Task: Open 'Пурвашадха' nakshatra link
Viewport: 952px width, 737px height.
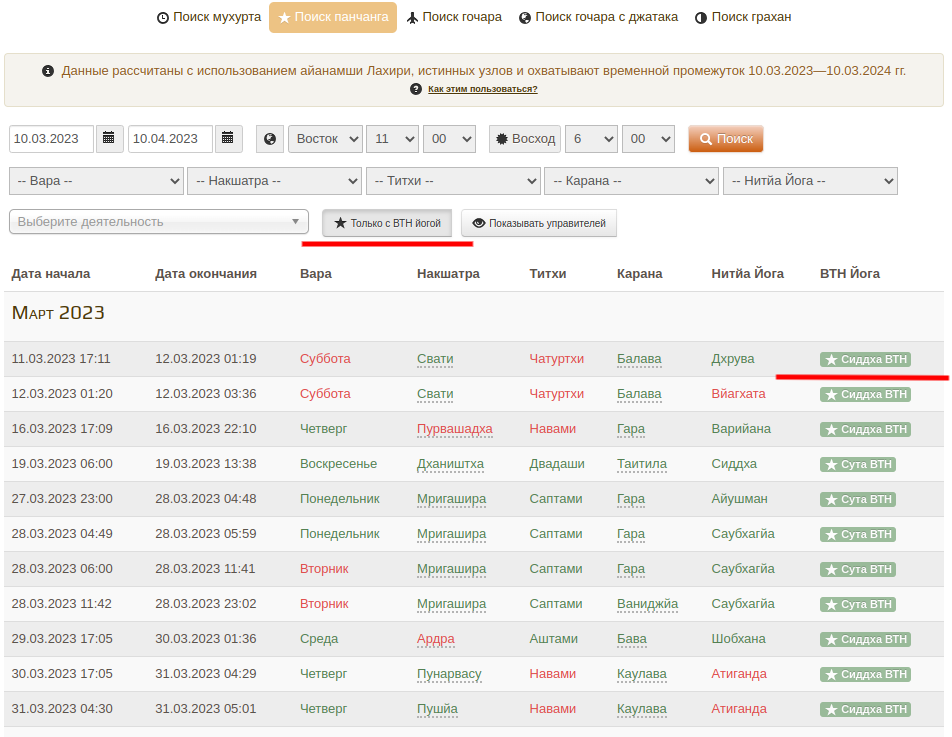Action: click(x=455, y=429)
